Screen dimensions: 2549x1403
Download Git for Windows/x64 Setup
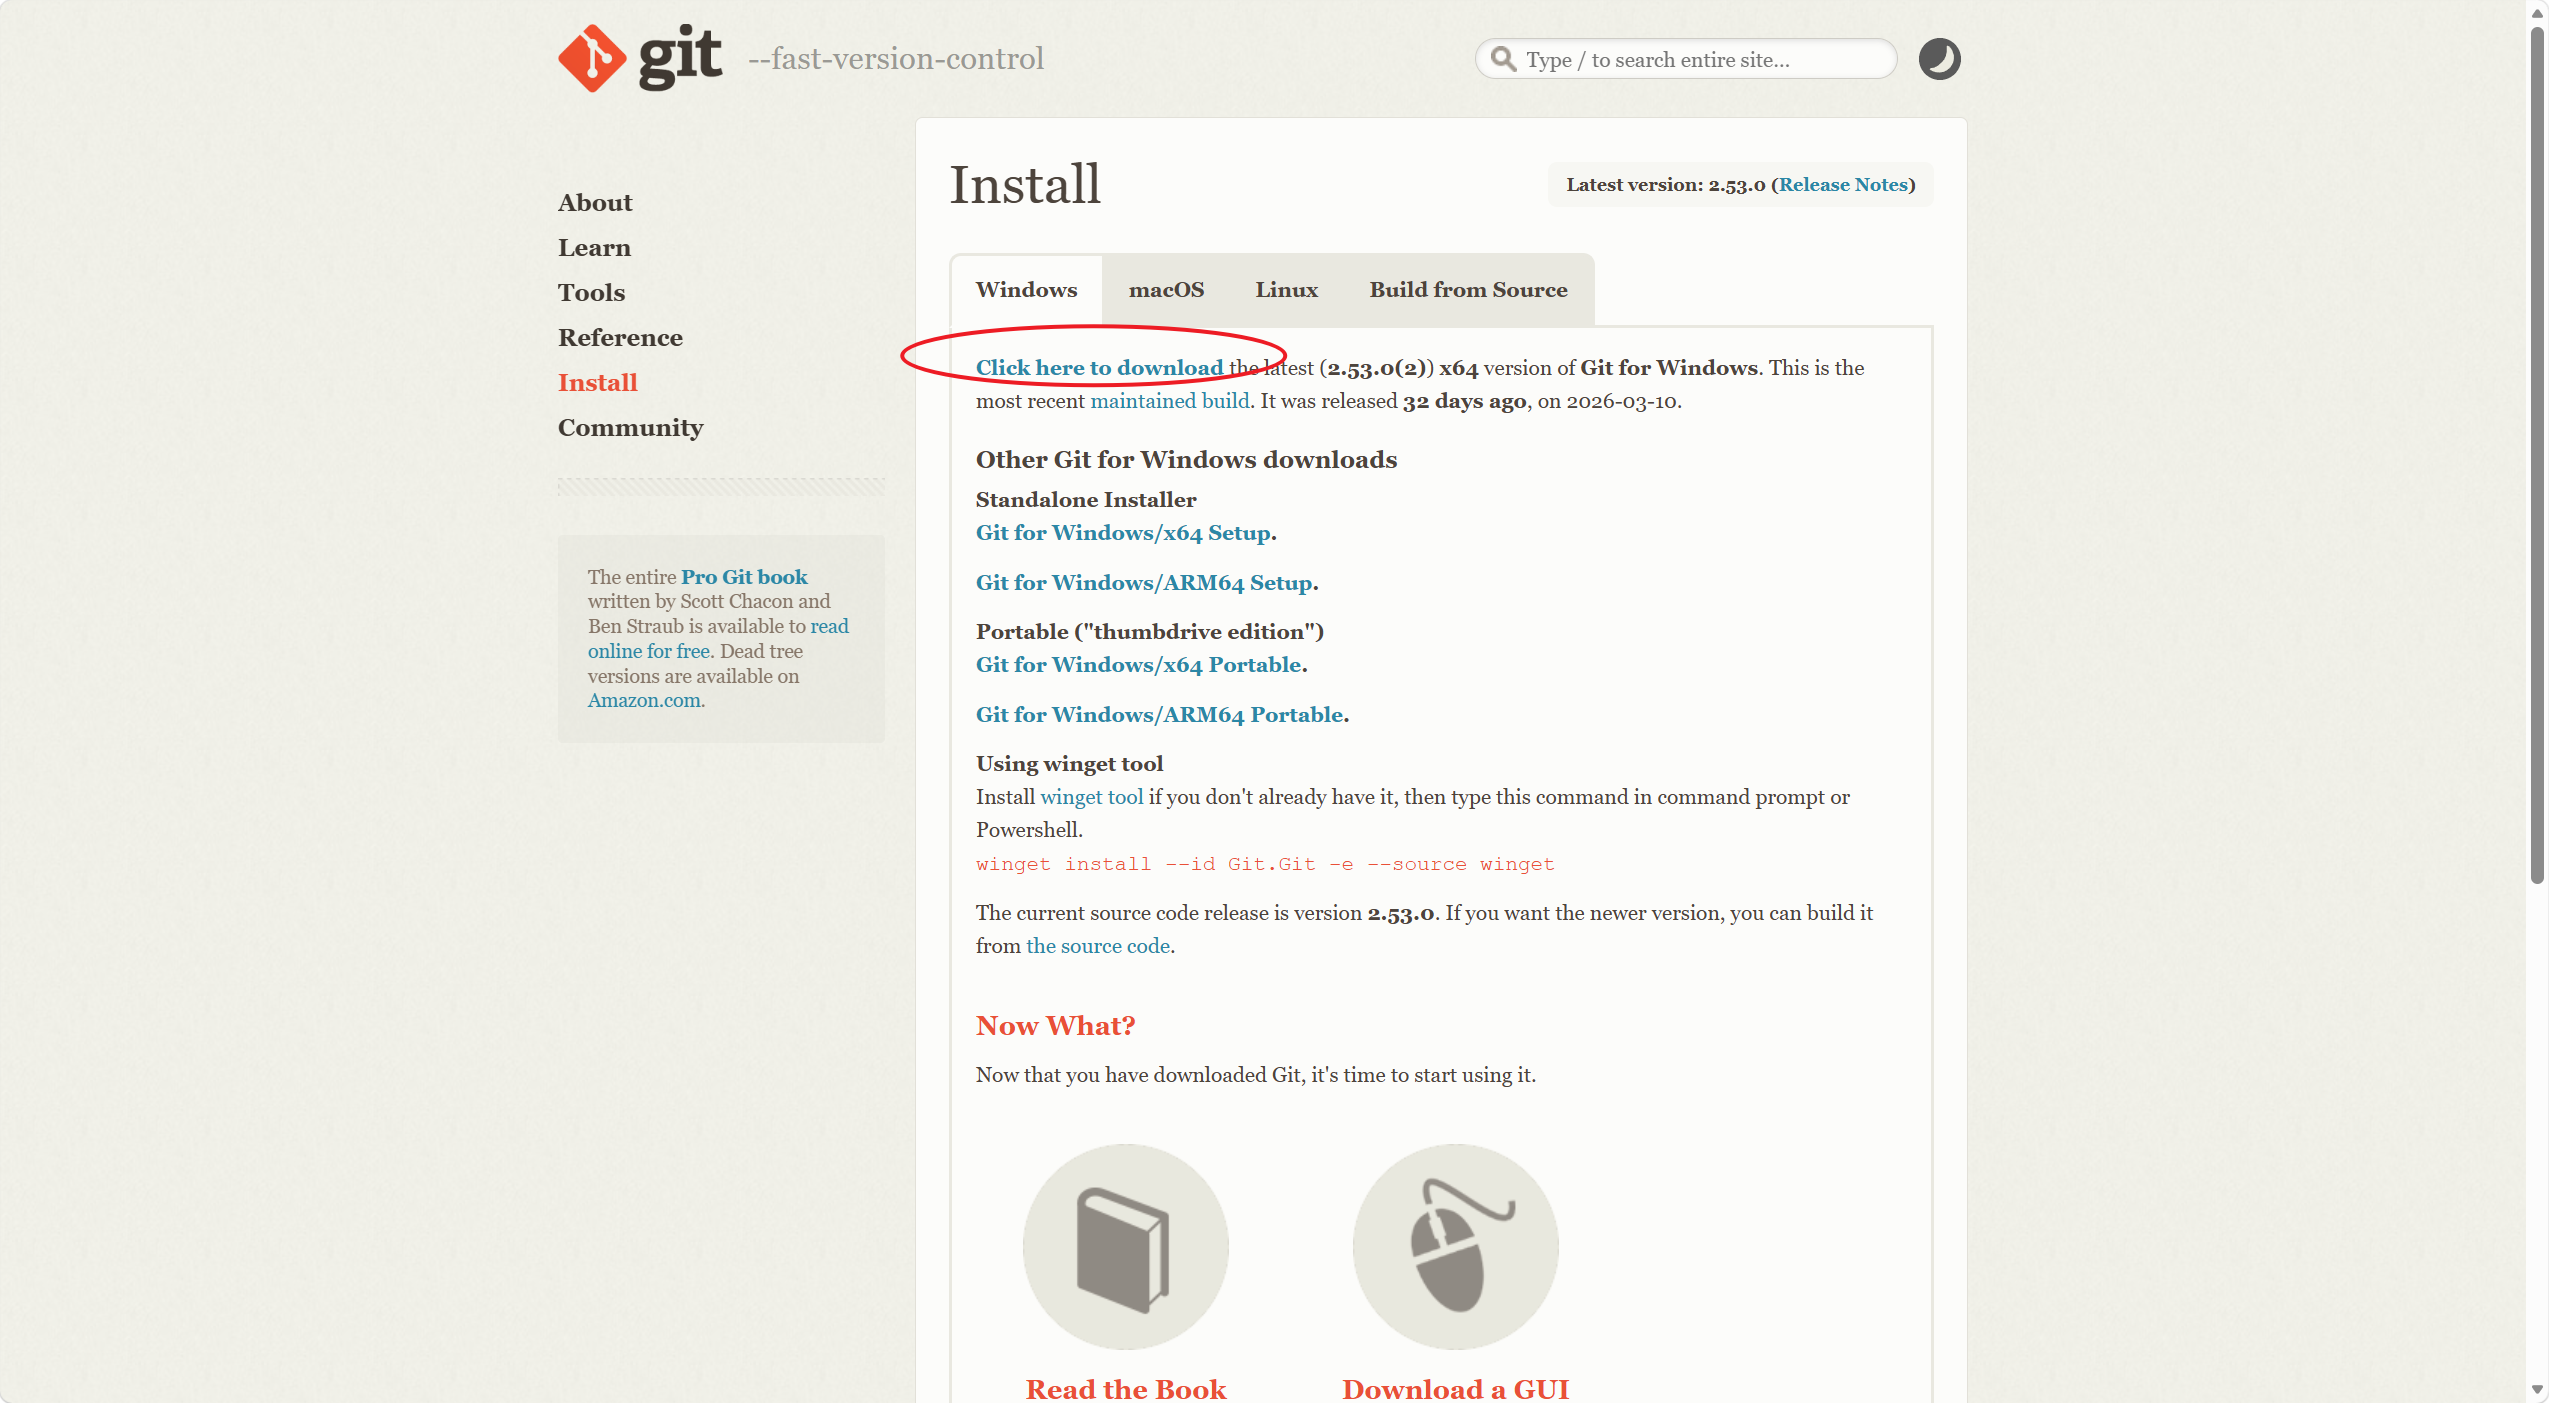(1123, 533)
